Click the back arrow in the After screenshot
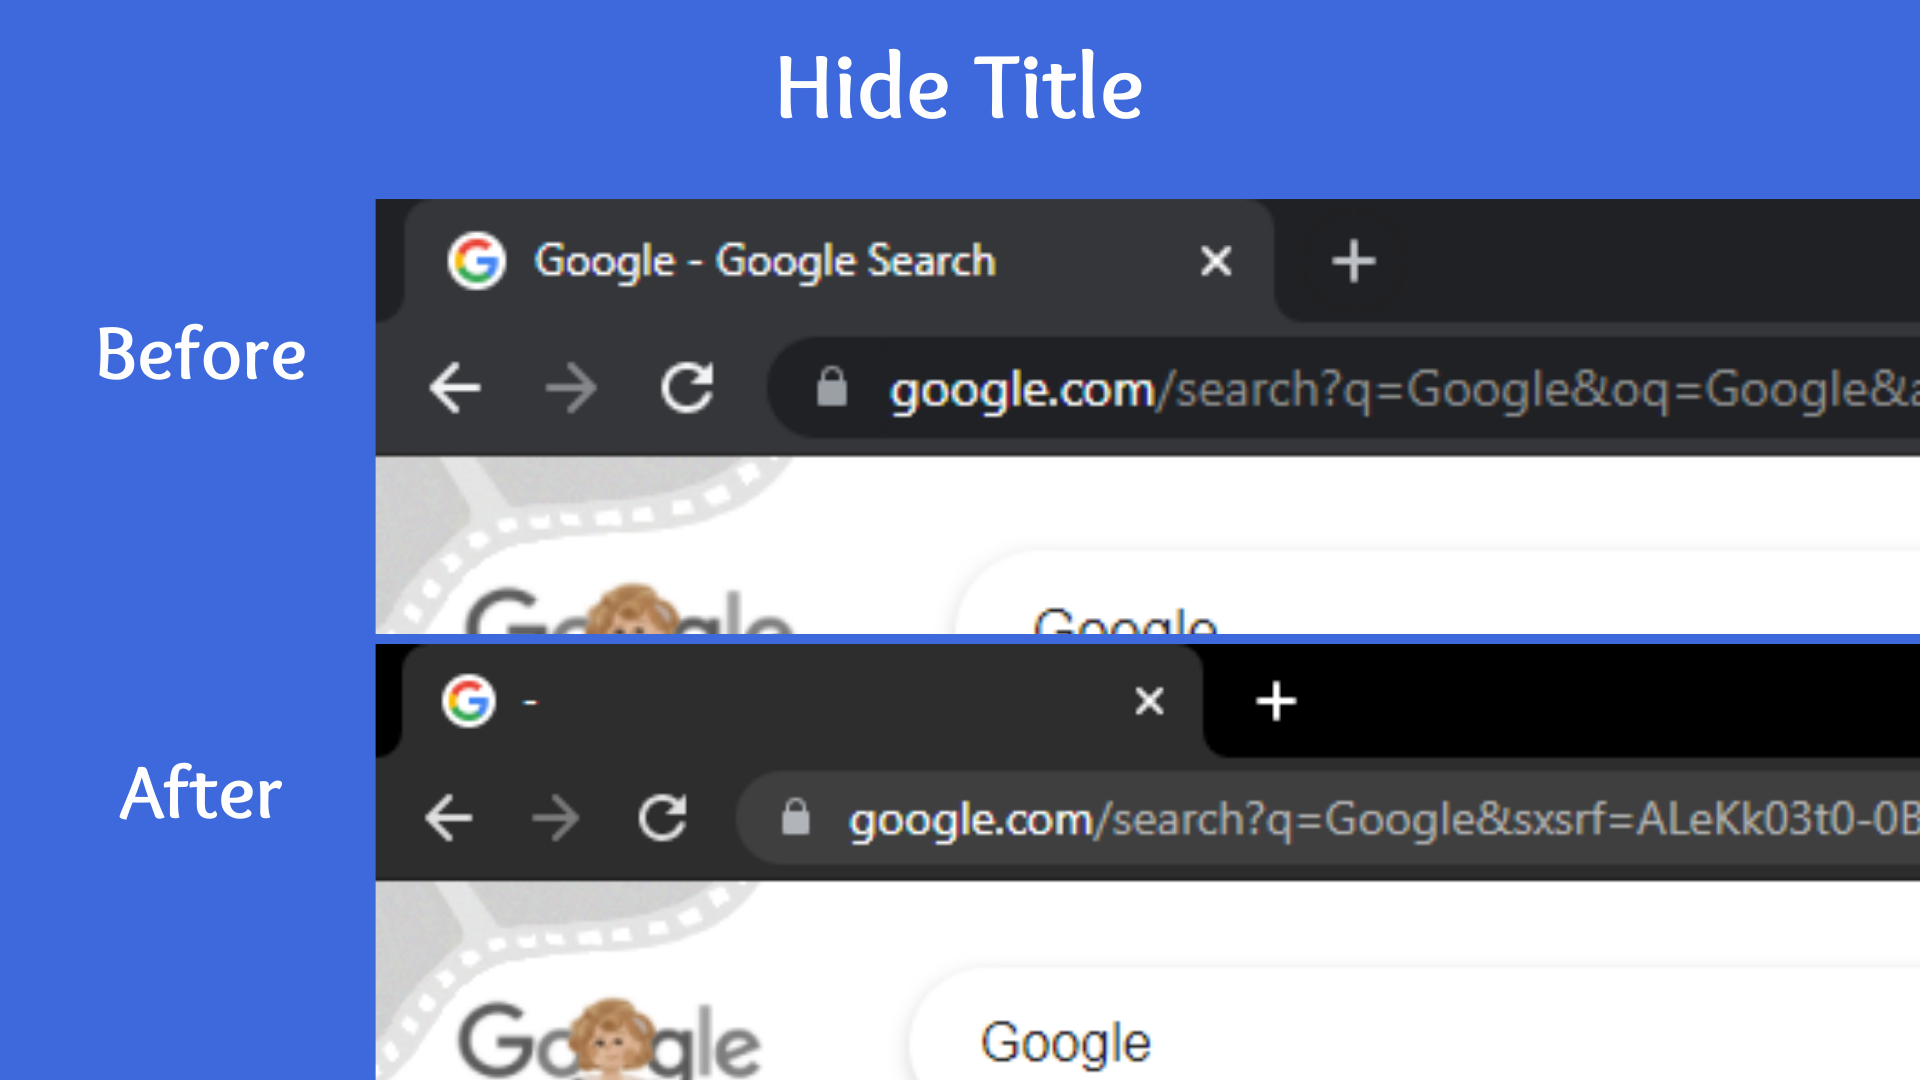Viewport: 1920px width, 1080px height. [450, 818]
